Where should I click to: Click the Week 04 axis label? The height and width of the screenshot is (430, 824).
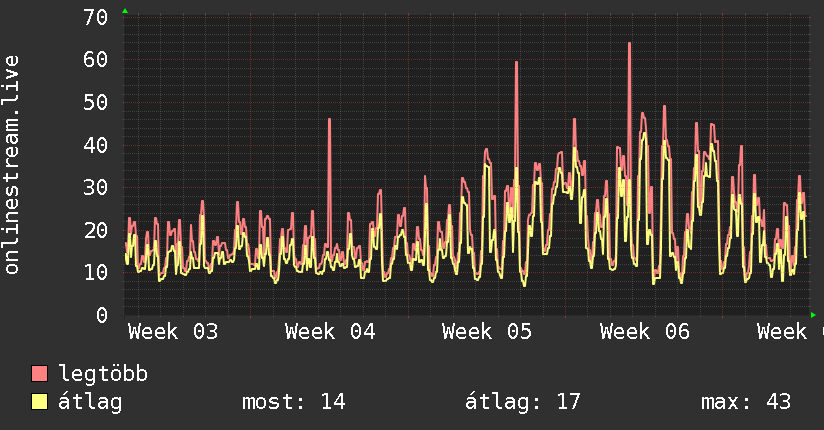(x=330, y=332)
